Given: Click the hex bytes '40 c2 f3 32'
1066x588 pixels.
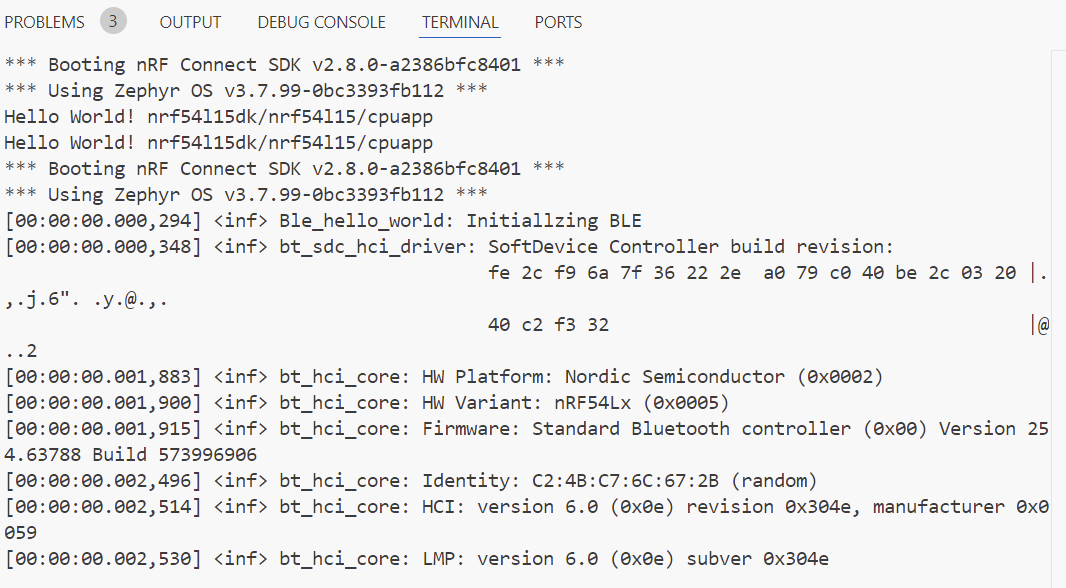Looking at the screenshot, I should pyautogui.click(x=548, y=325).
